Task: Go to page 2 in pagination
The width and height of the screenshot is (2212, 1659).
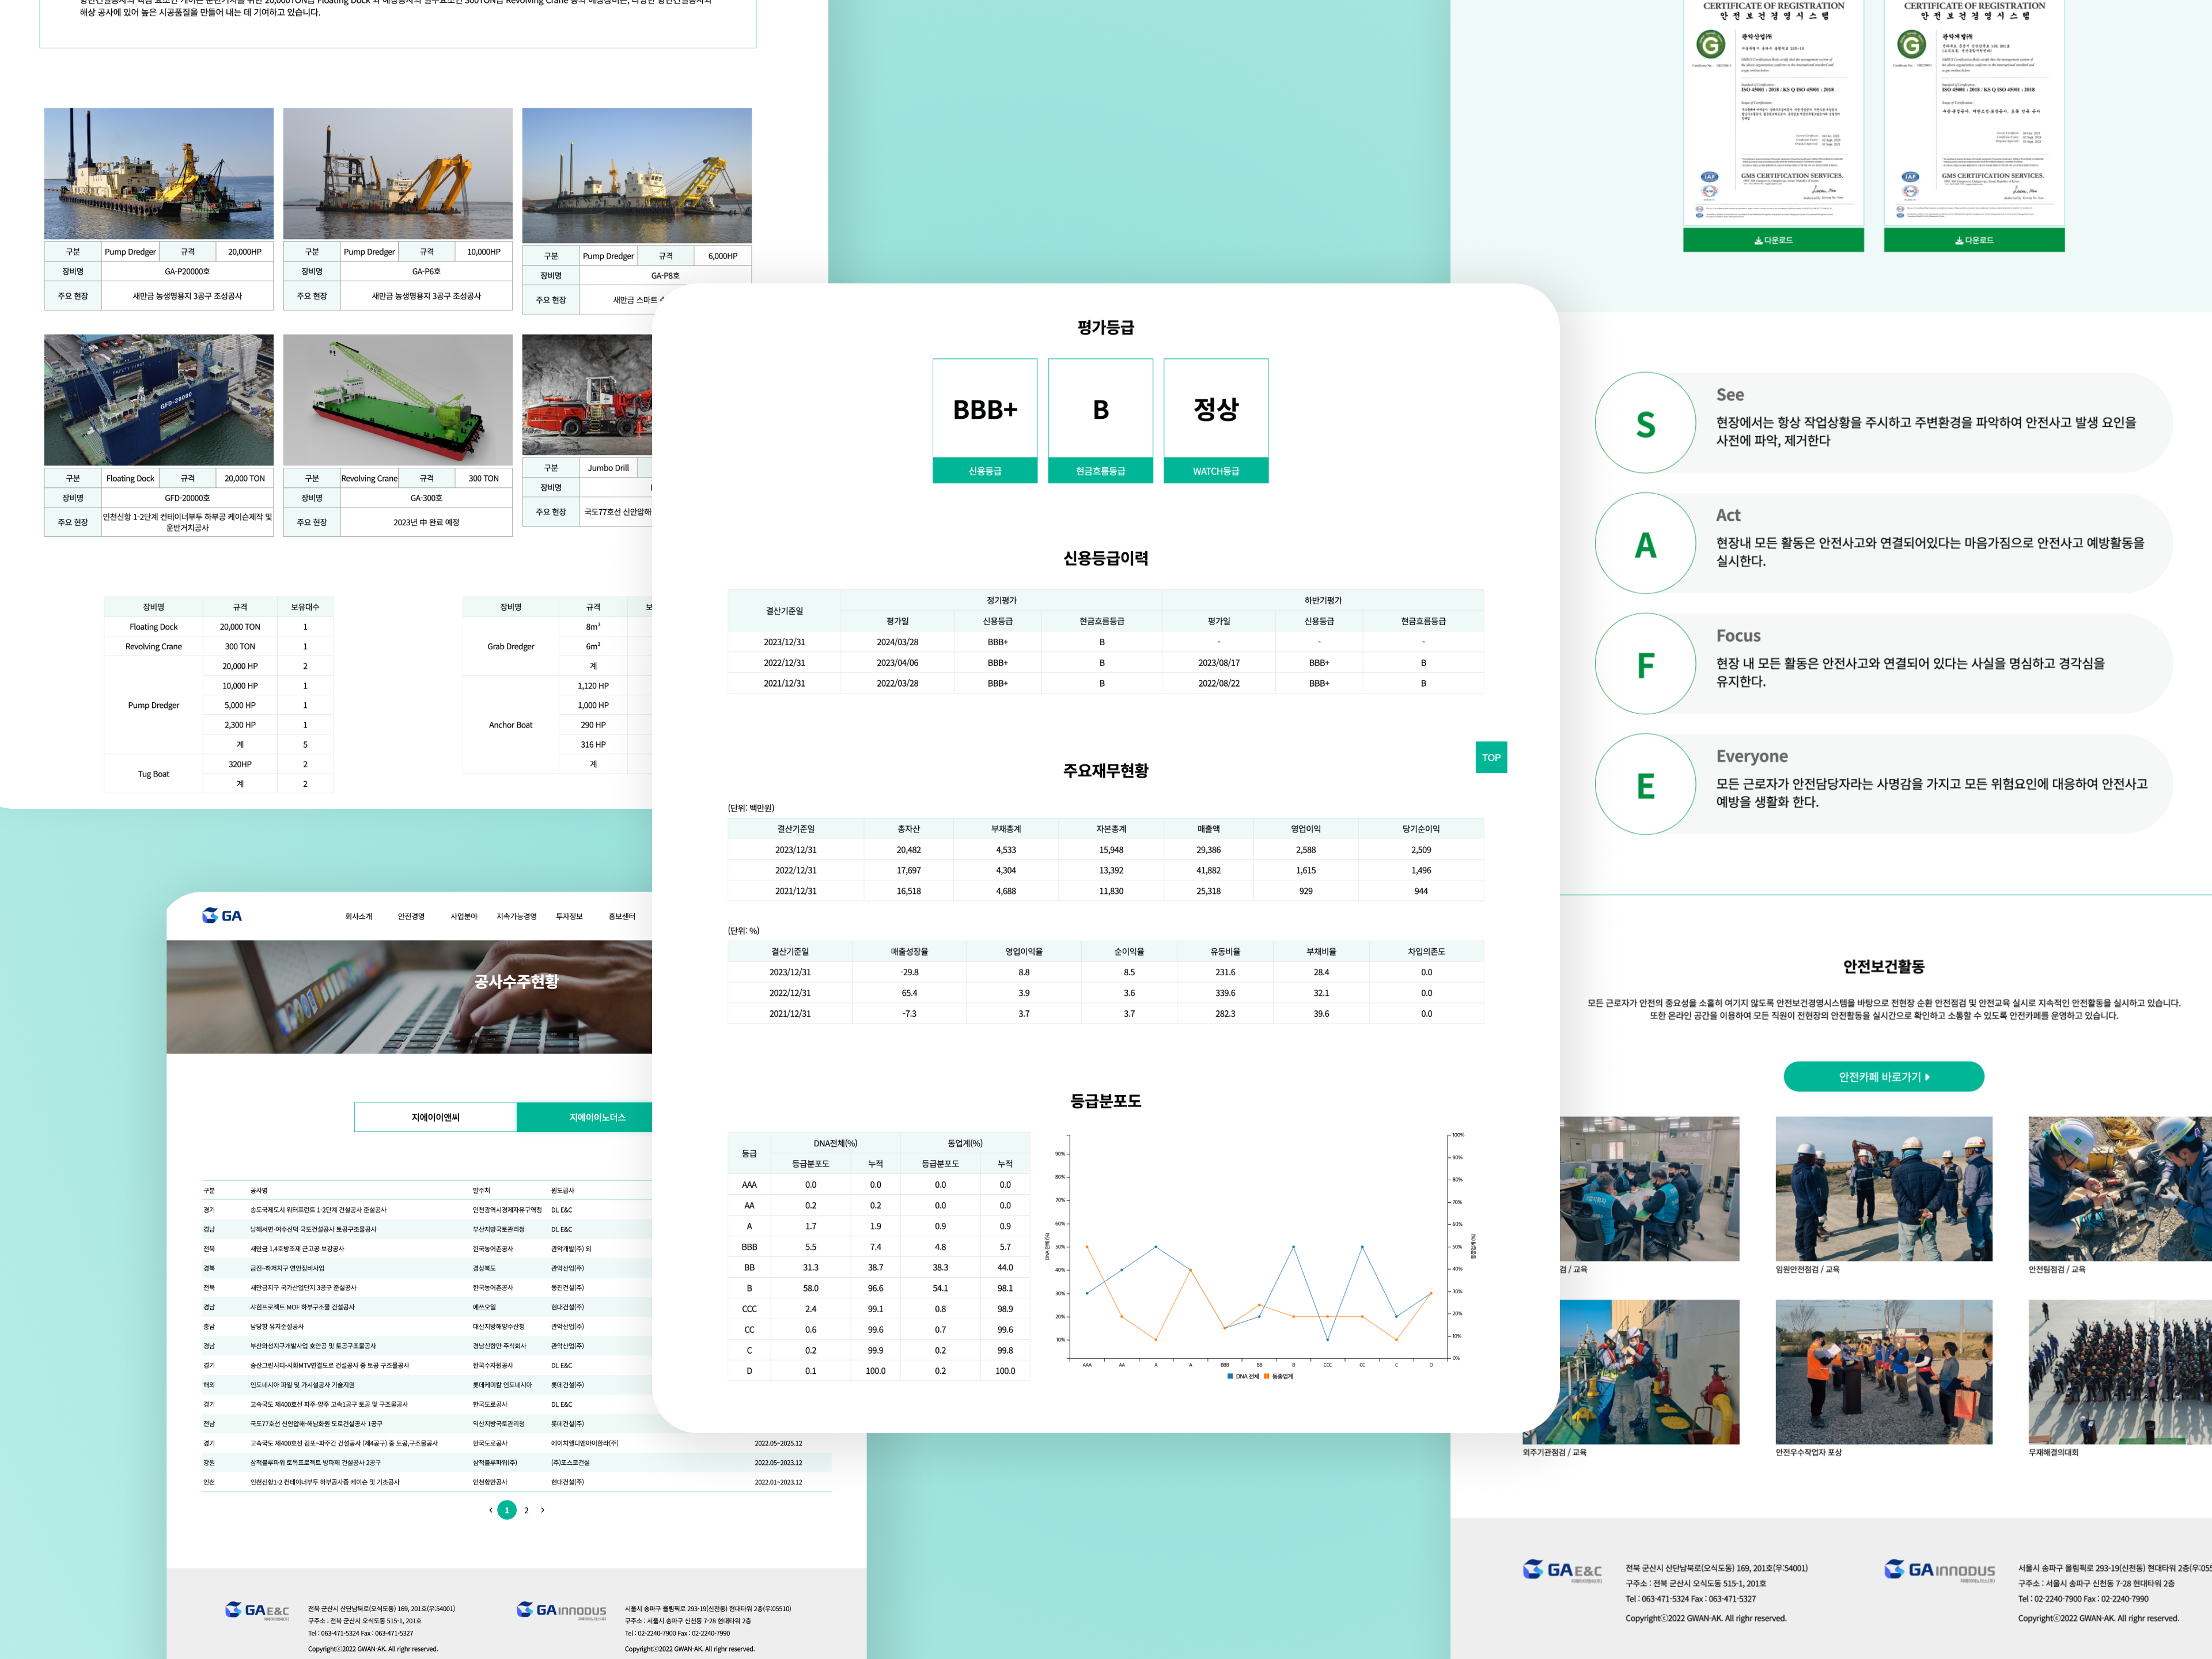Action: (526, 1510)
